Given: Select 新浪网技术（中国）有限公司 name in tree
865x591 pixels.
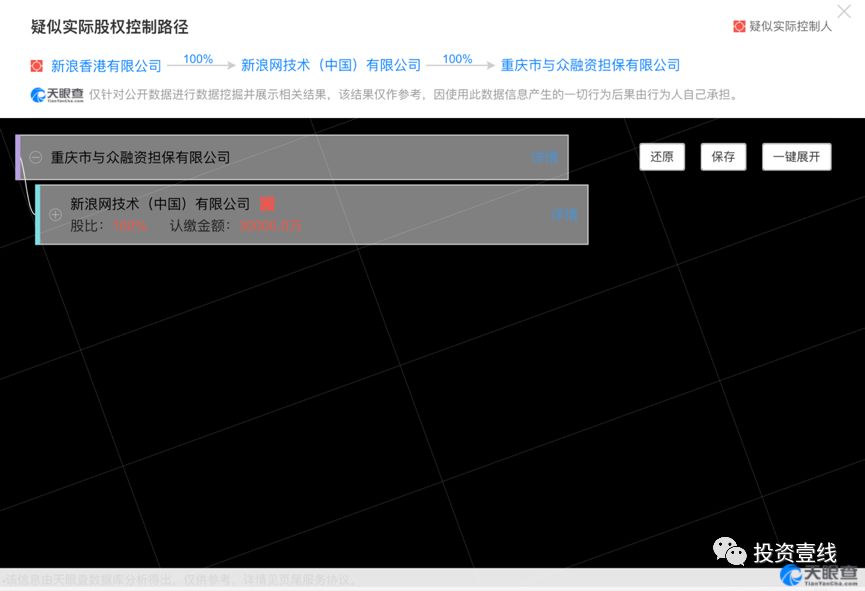Looking at the screenshot, I should tap(160, 204).
